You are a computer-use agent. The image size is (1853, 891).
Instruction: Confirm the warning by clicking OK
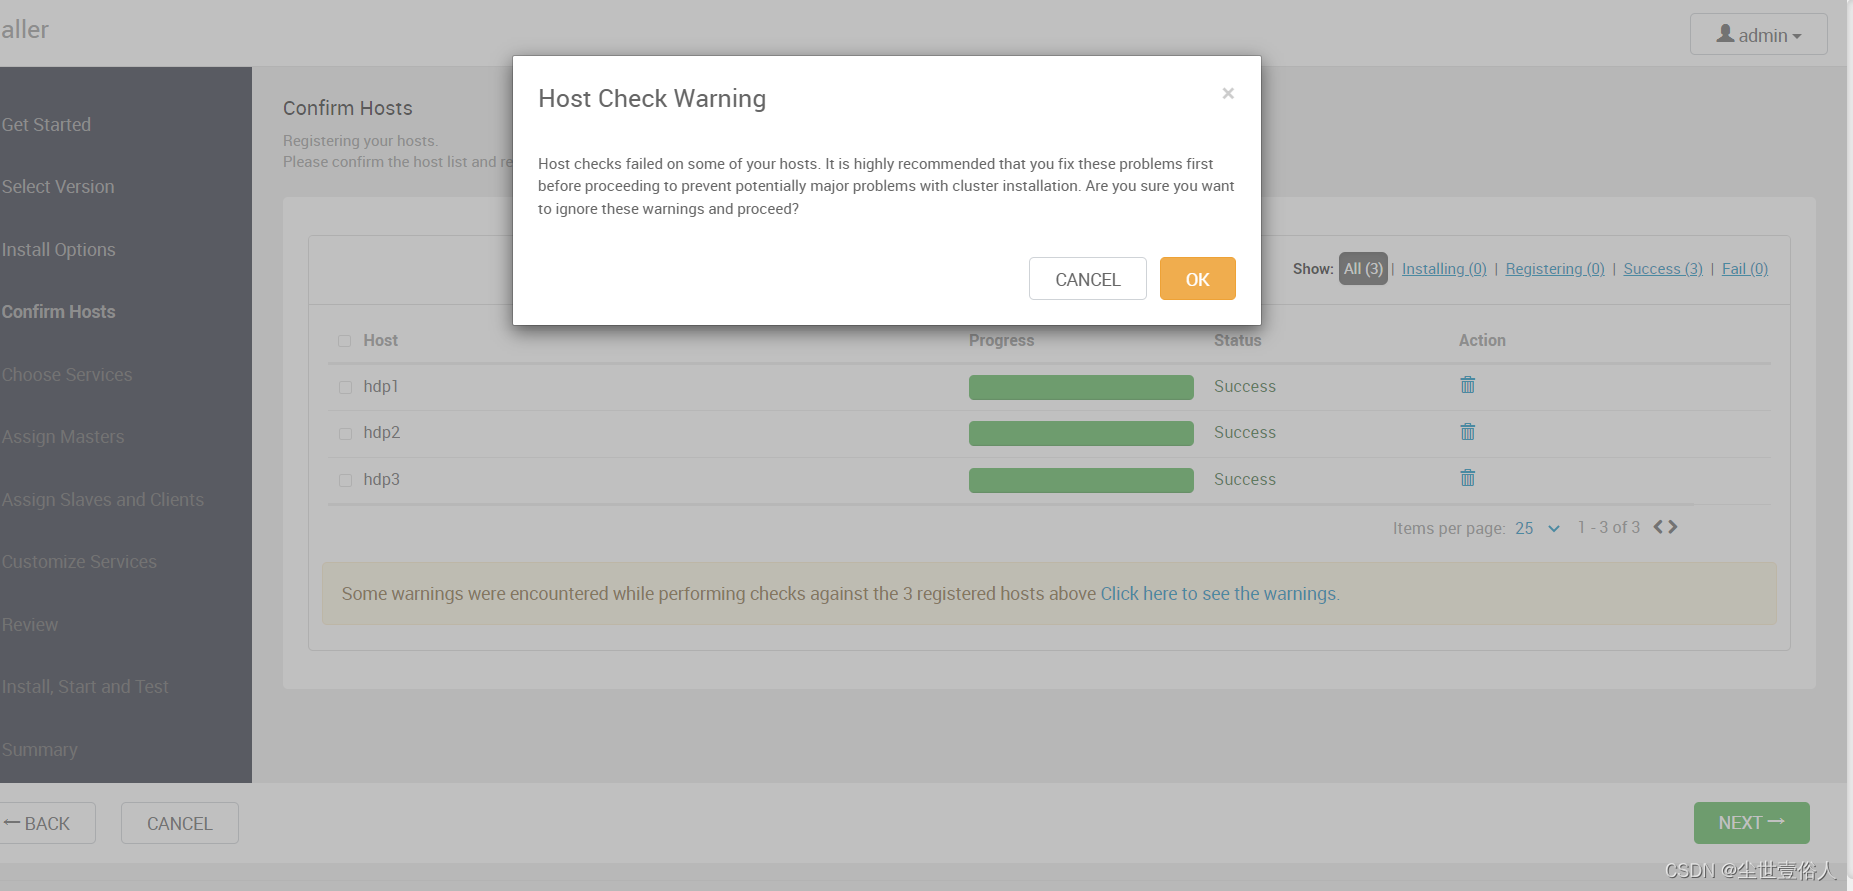click(1197, 279)
